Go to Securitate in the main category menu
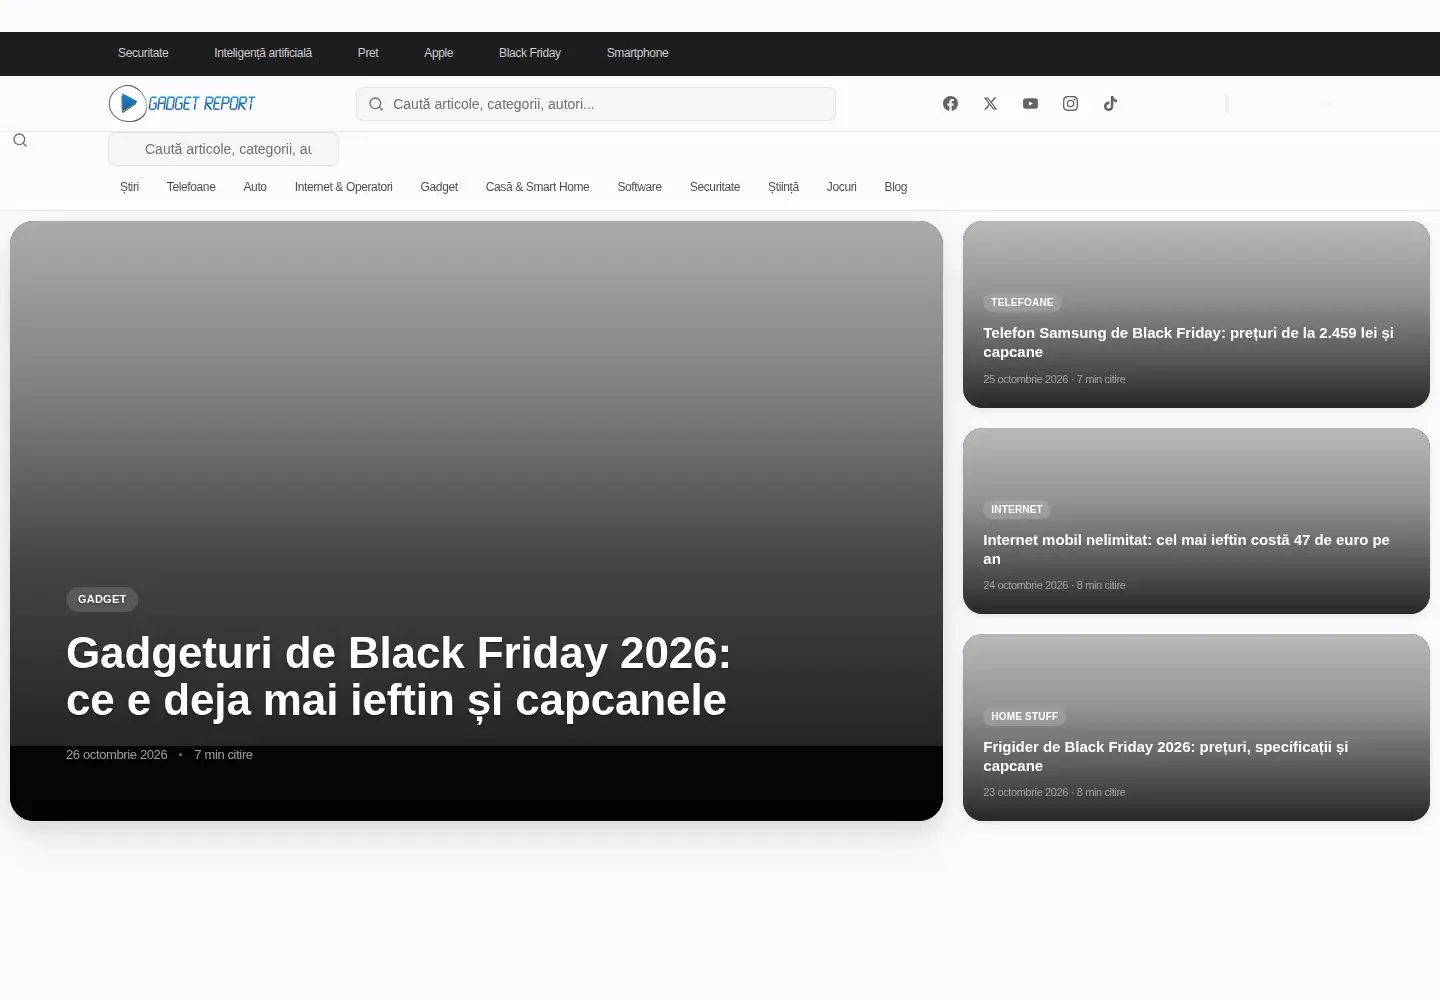The image size is (1440, 1000). tap(715, 187)
